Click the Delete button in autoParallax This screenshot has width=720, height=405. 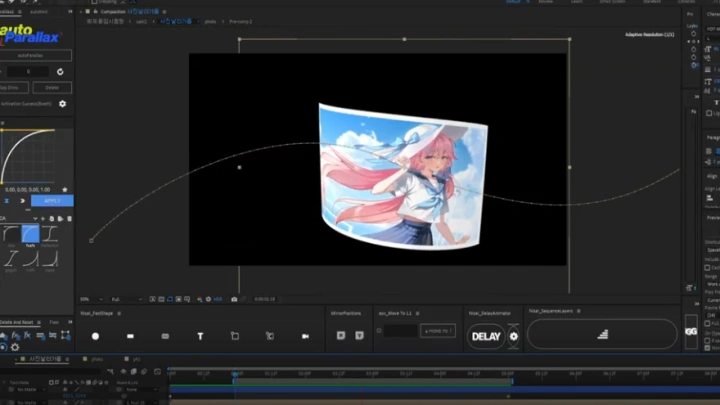point(52,87)
